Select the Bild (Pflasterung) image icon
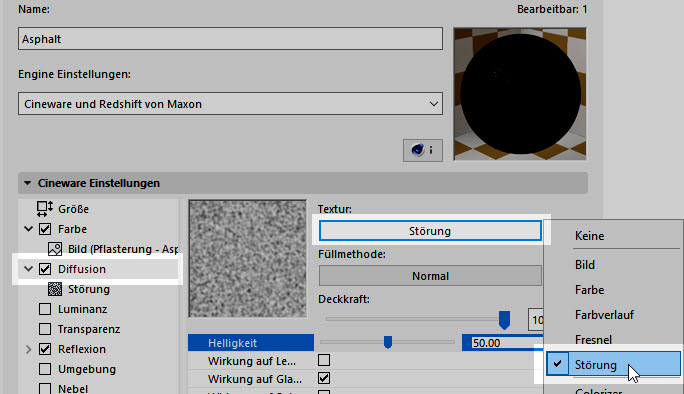The height and width of the screenshot is (394, 684). [x=55, y=249]
